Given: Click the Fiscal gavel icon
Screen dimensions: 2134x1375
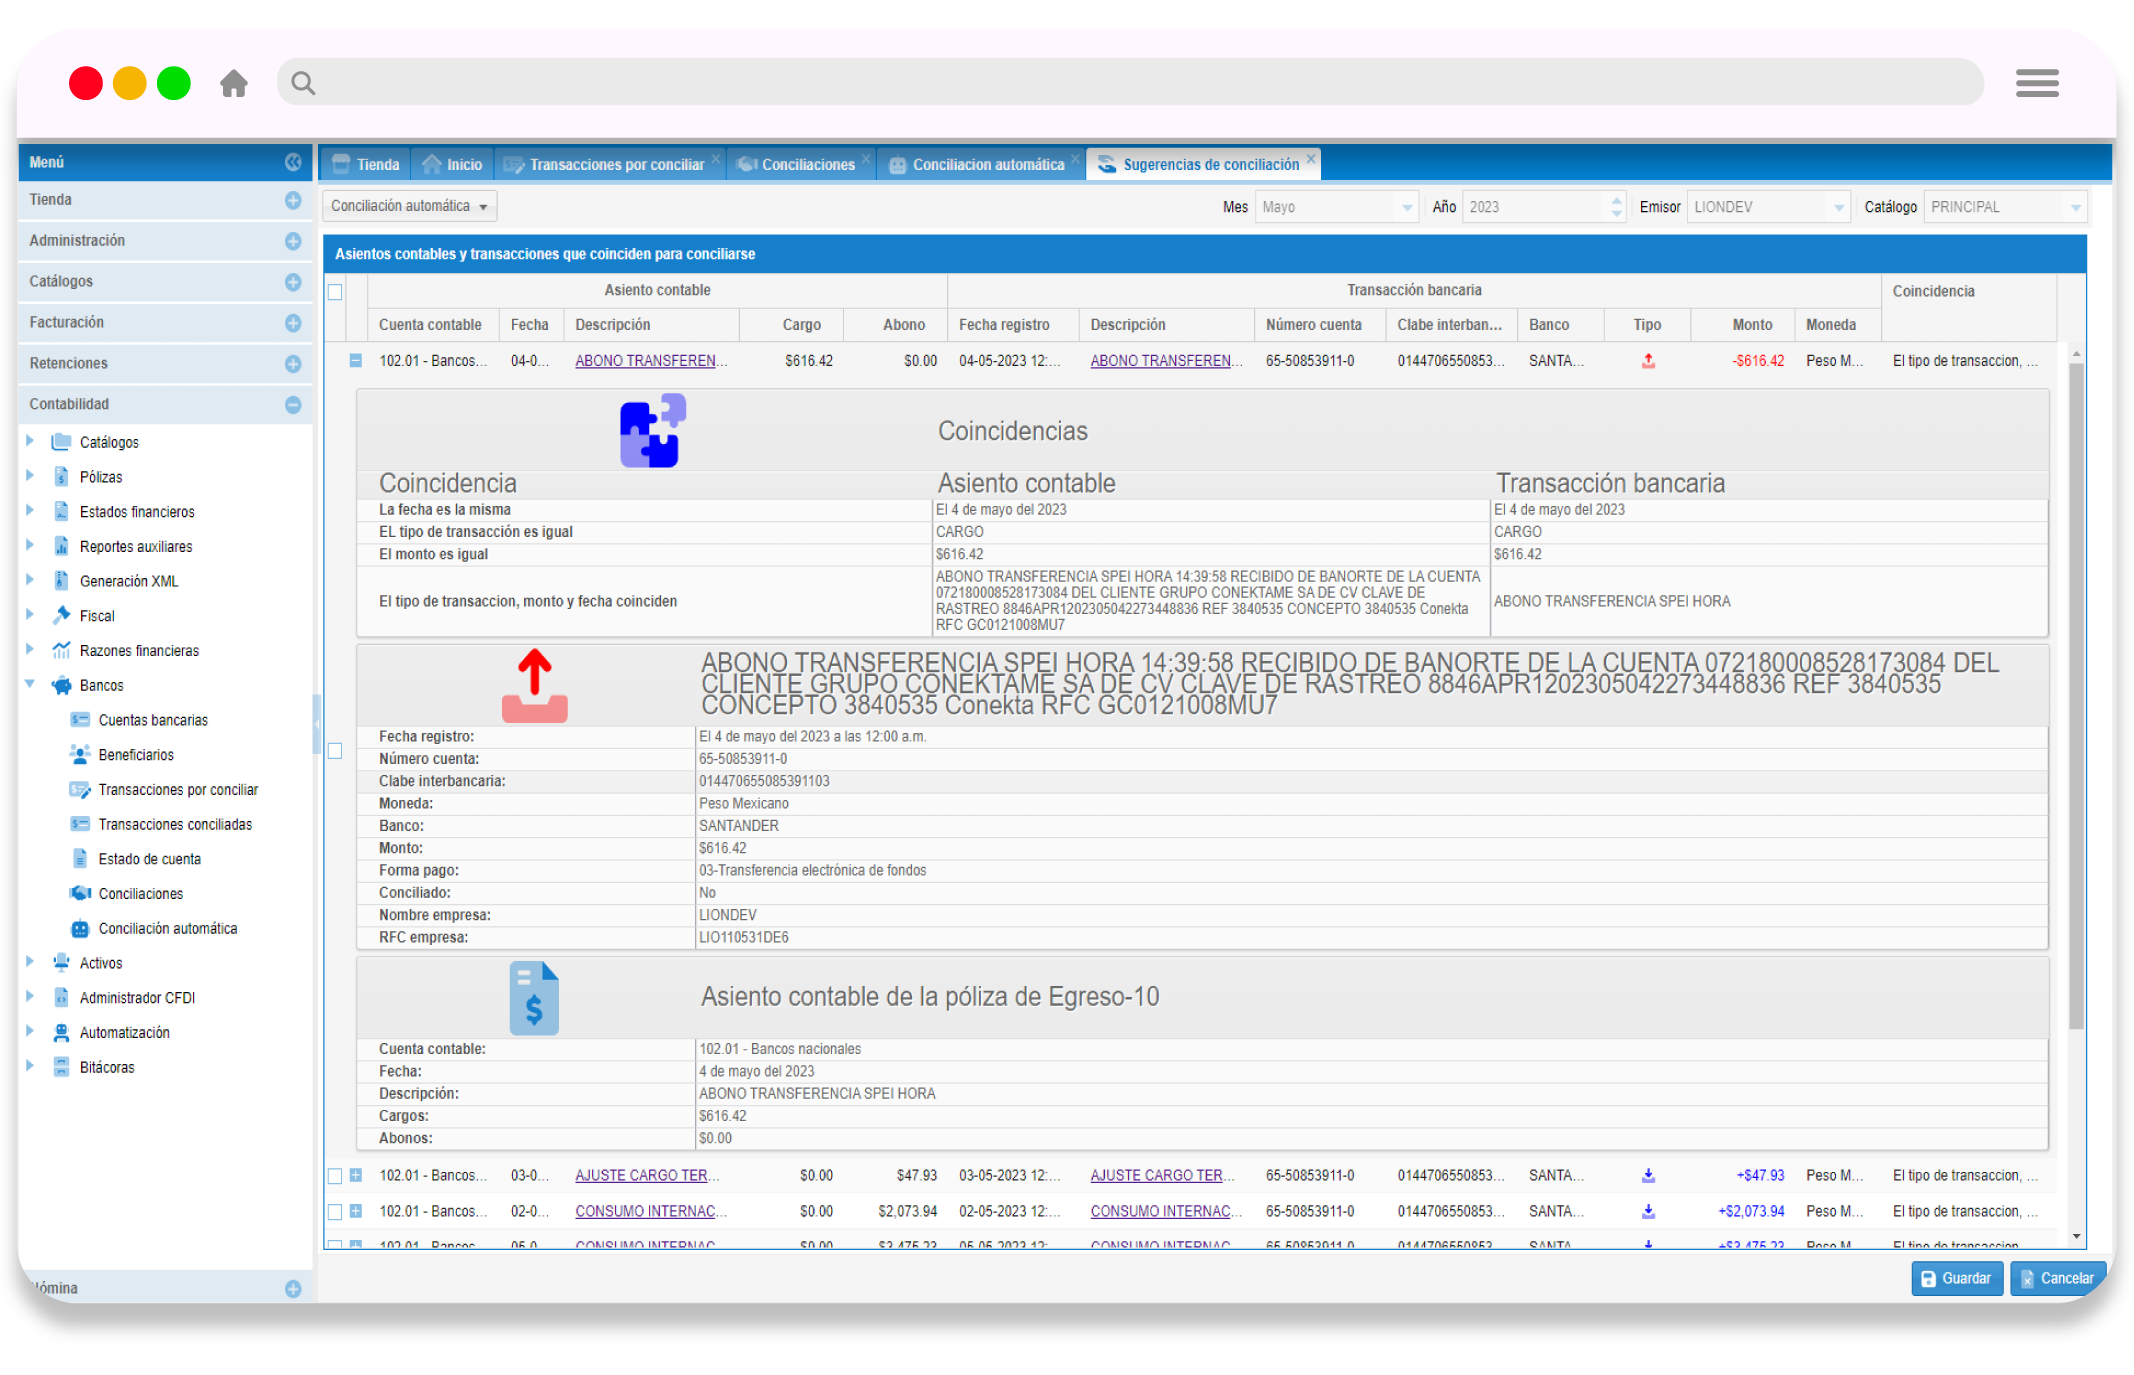Looking at the screenshot, I should pos(62,615).
